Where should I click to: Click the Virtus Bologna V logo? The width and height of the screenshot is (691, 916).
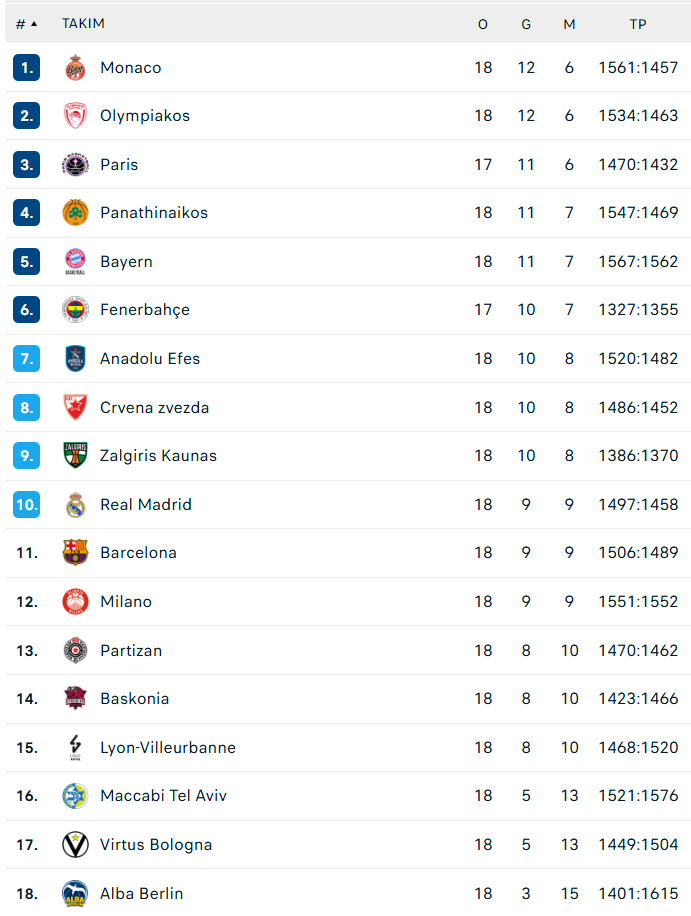point(75,845)
